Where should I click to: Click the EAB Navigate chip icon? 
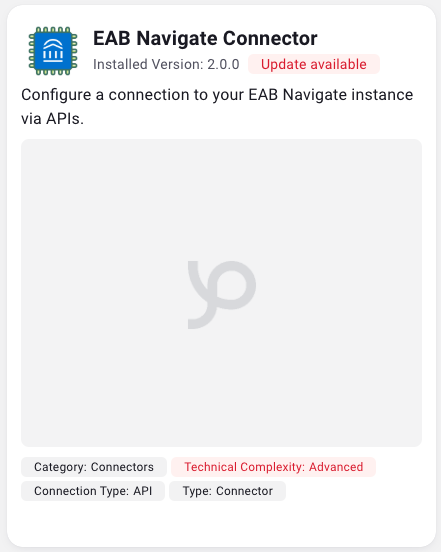point(53,51)
